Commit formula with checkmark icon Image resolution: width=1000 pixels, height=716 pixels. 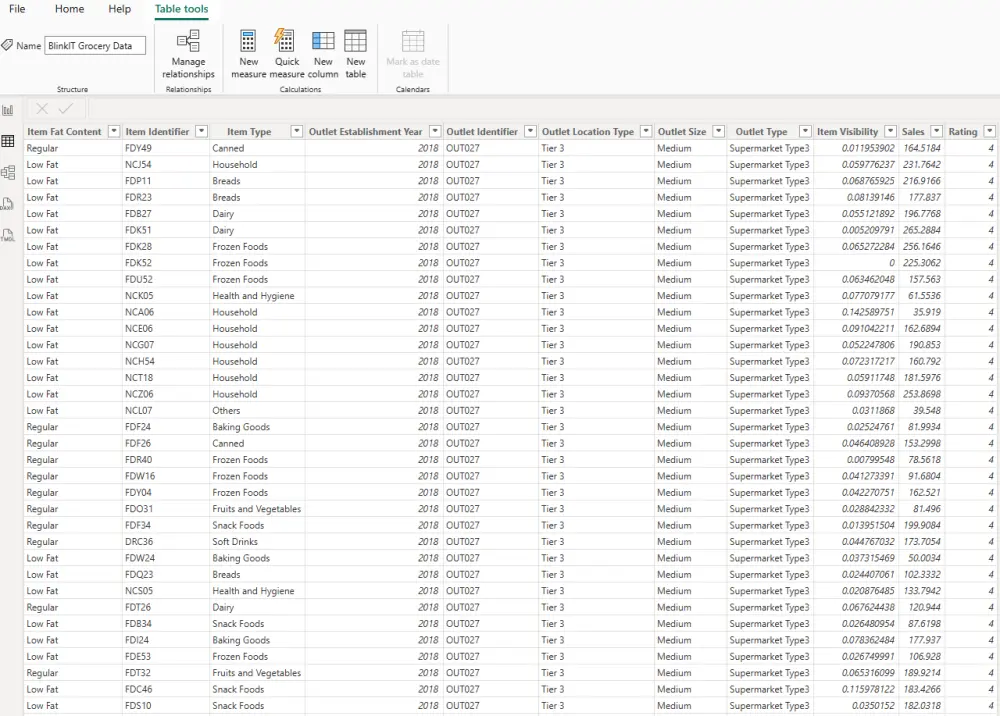[x=66, y=109]
